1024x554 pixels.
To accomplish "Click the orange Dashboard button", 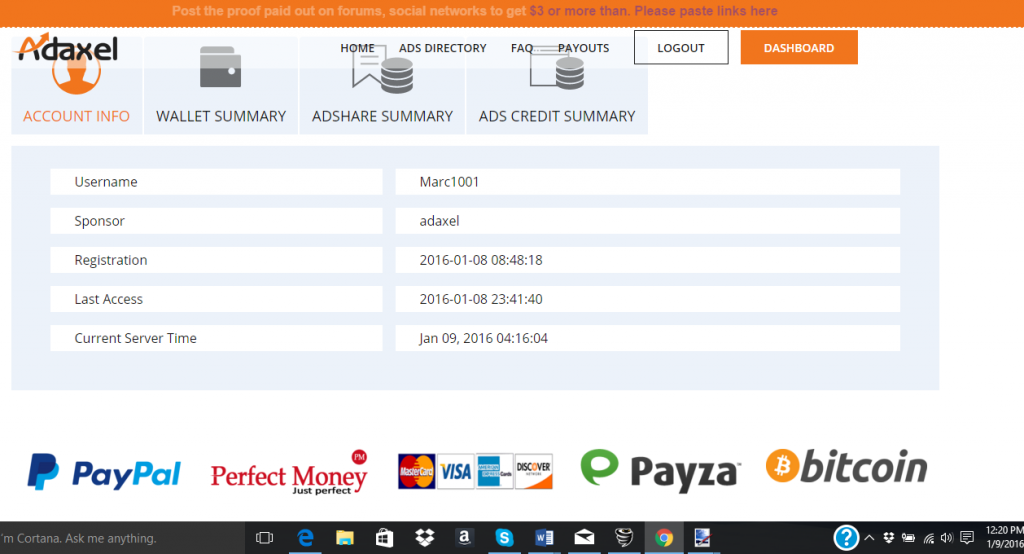I will click(799, 48).
